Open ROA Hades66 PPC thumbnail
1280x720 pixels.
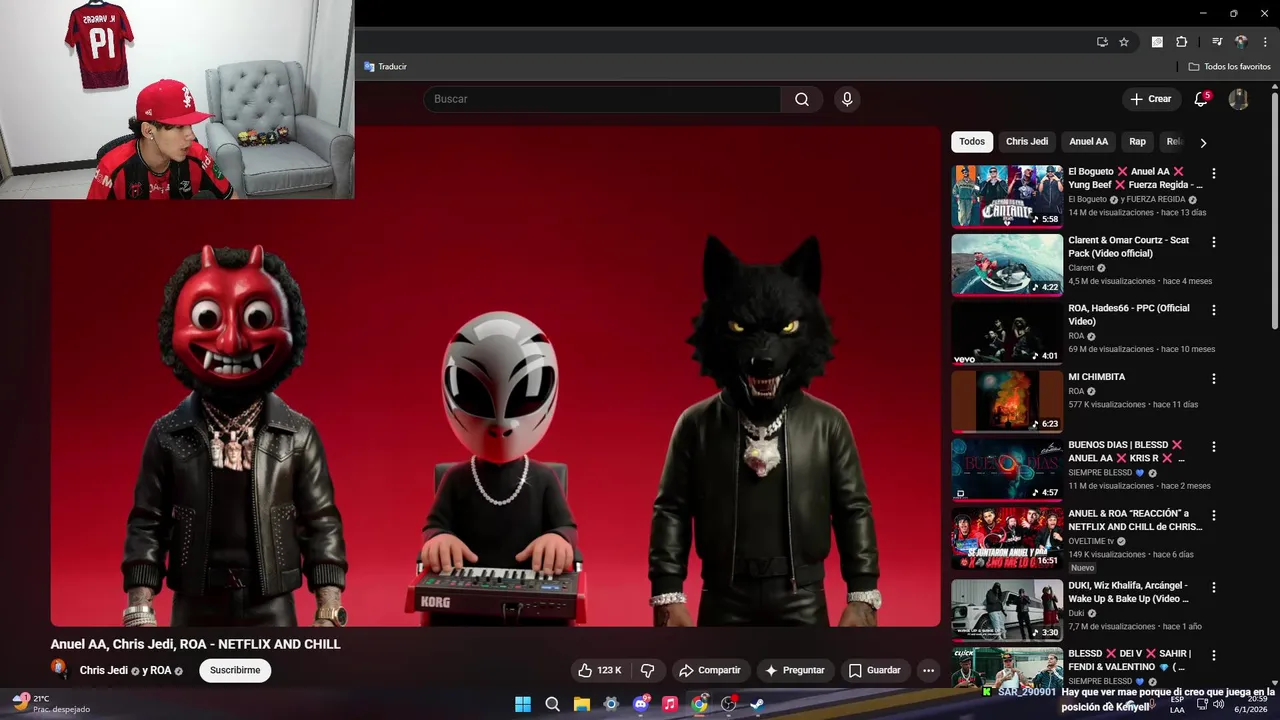[x=1007, y=333]
